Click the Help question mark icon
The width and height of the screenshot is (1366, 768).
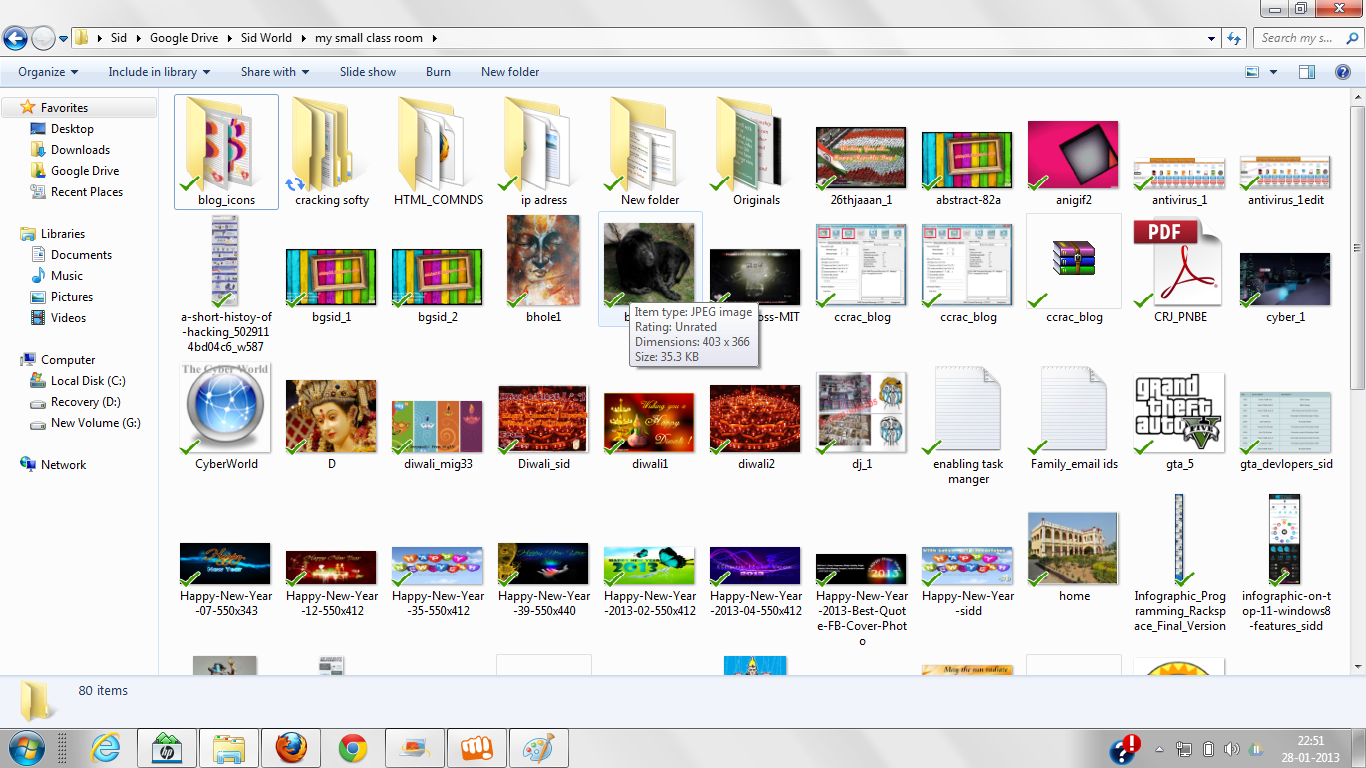click(x=1344, y=71)
